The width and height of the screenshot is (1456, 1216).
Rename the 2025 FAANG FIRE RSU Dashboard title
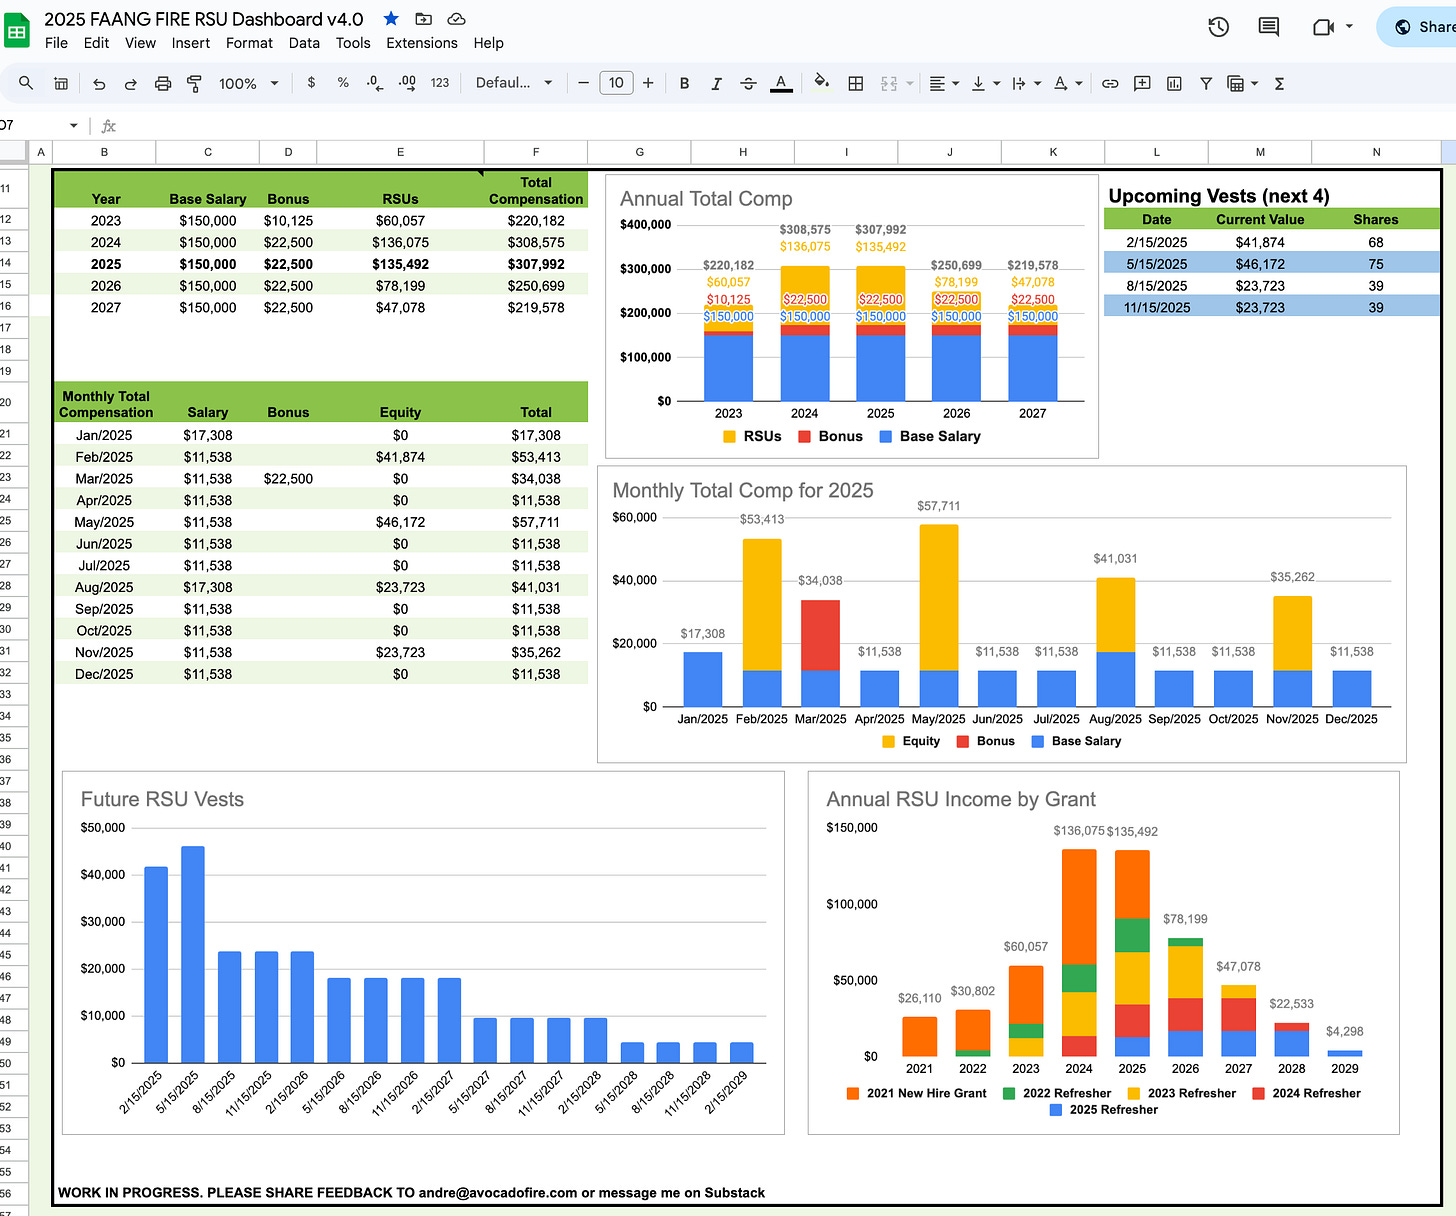pos(204,19)
